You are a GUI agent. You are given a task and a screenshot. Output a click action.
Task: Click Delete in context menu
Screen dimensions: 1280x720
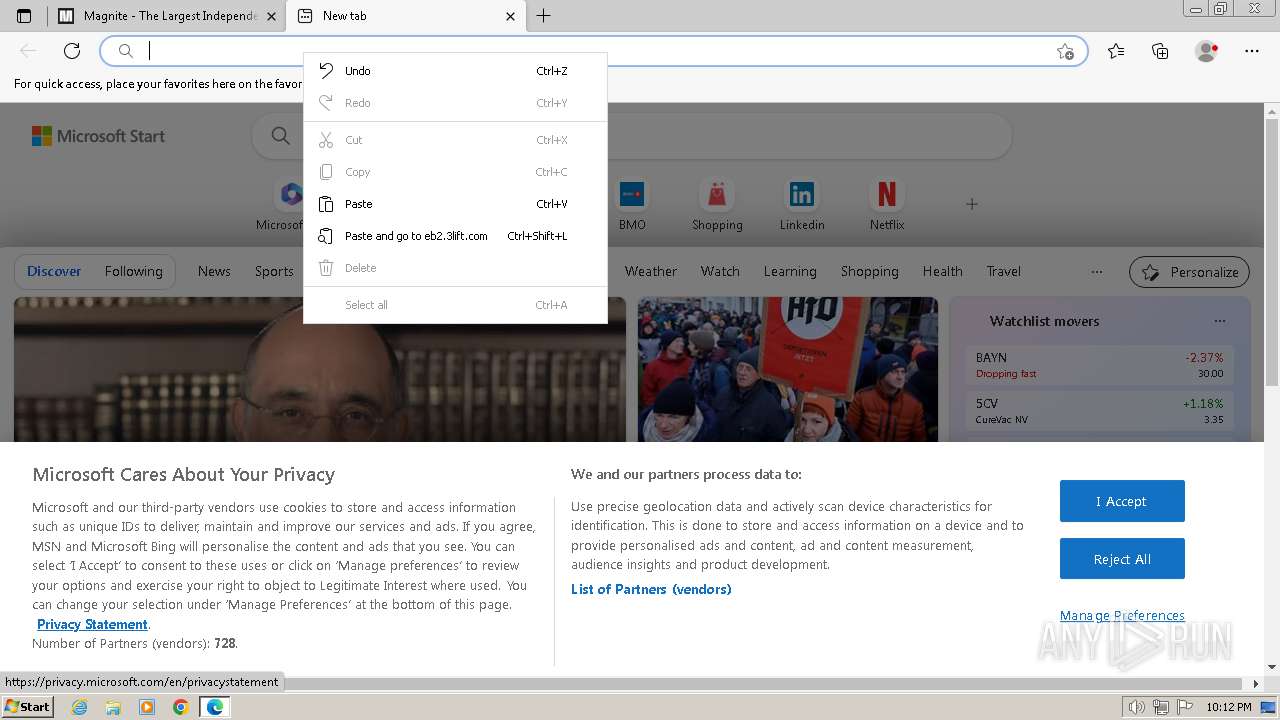455,268
